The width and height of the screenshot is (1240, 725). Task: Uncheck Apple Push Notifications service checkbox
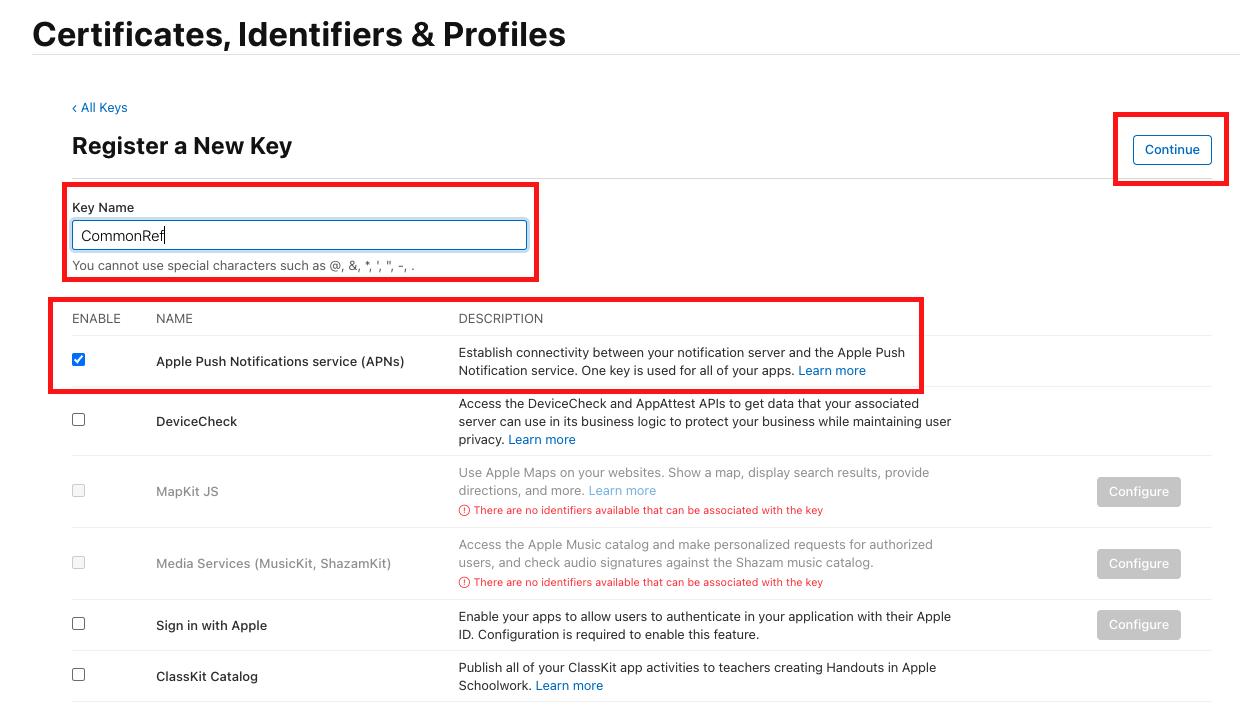click(79, 360)
